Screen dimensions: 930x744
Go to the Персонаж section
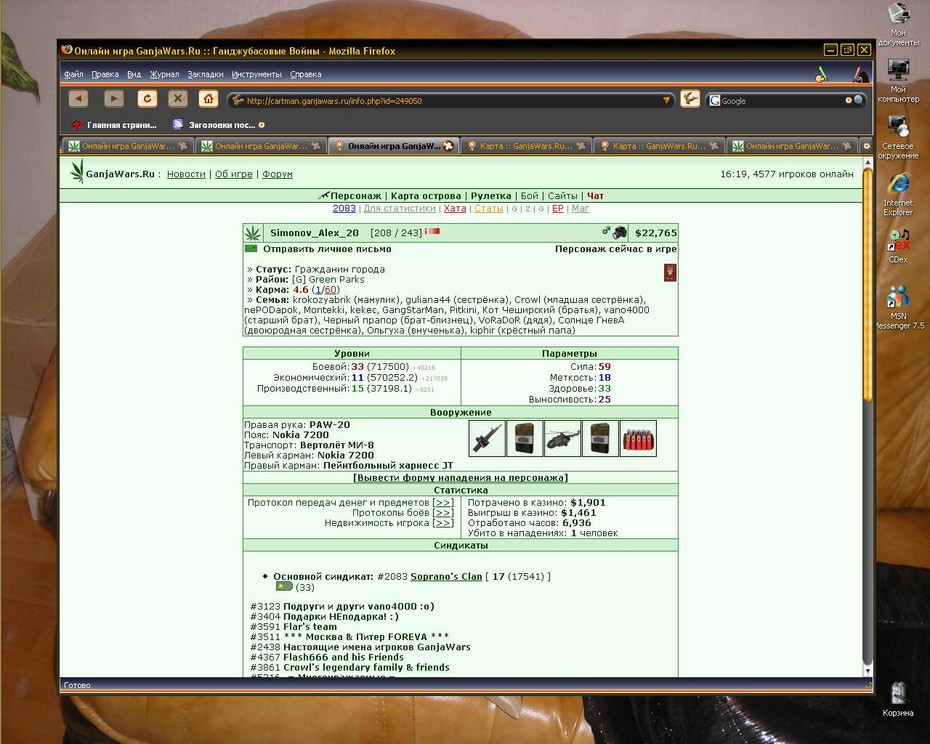355,196
